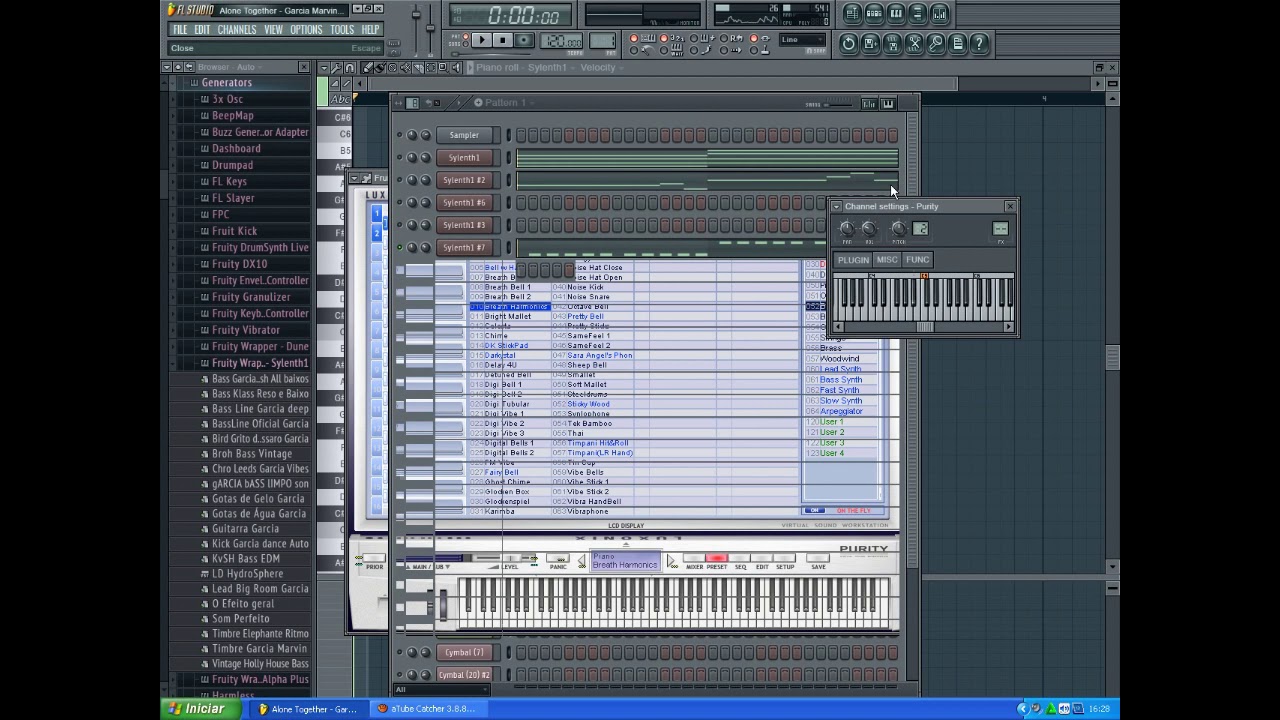
Task: Click the graph editor icon in Pattern window
Action: pyautogui.click(x=869, y=103)
